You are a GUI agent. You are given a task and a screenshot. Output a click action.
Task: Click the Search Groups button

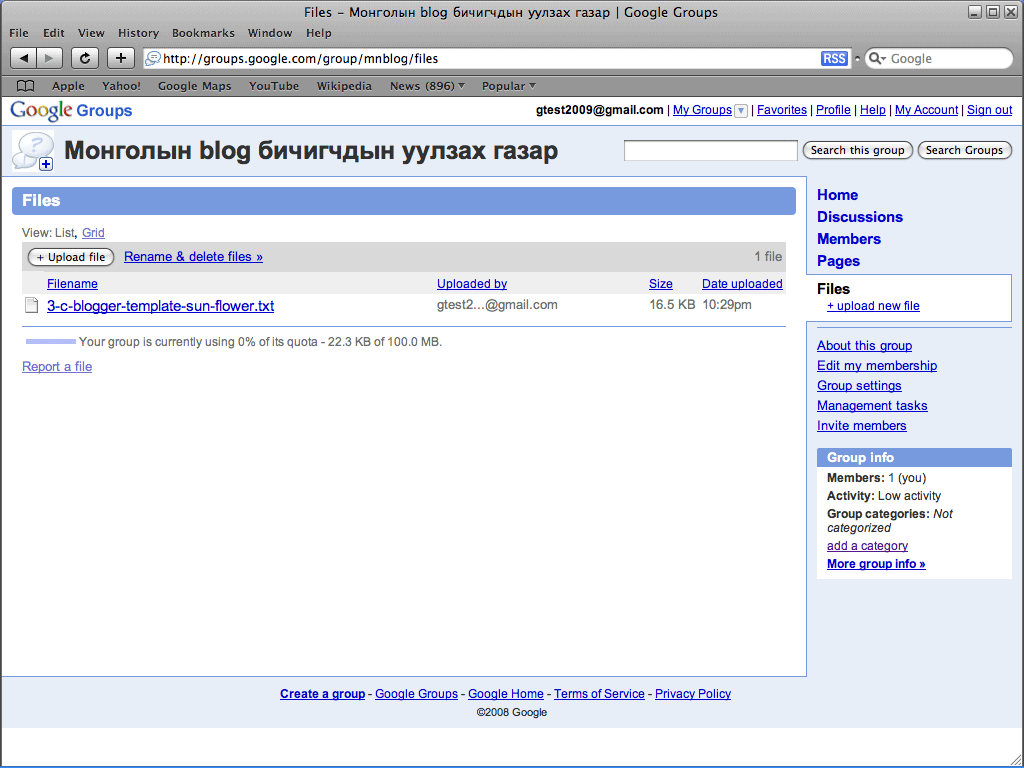964,150
